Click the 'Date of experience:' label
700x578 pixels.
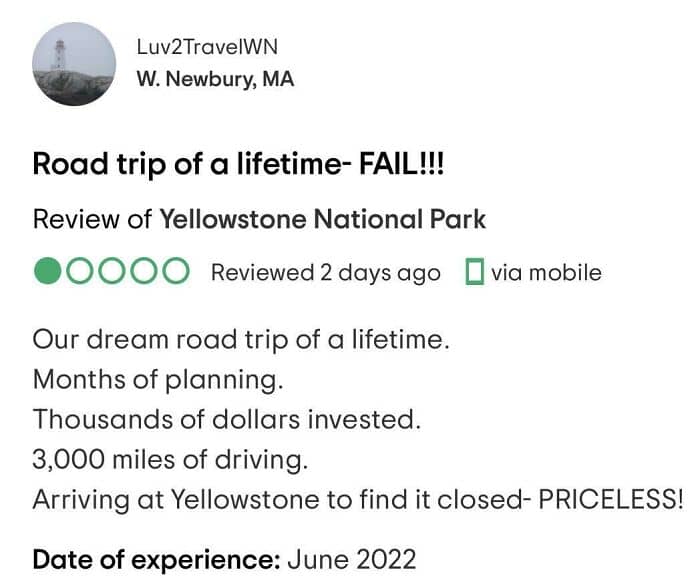click(x=156, y=559)
